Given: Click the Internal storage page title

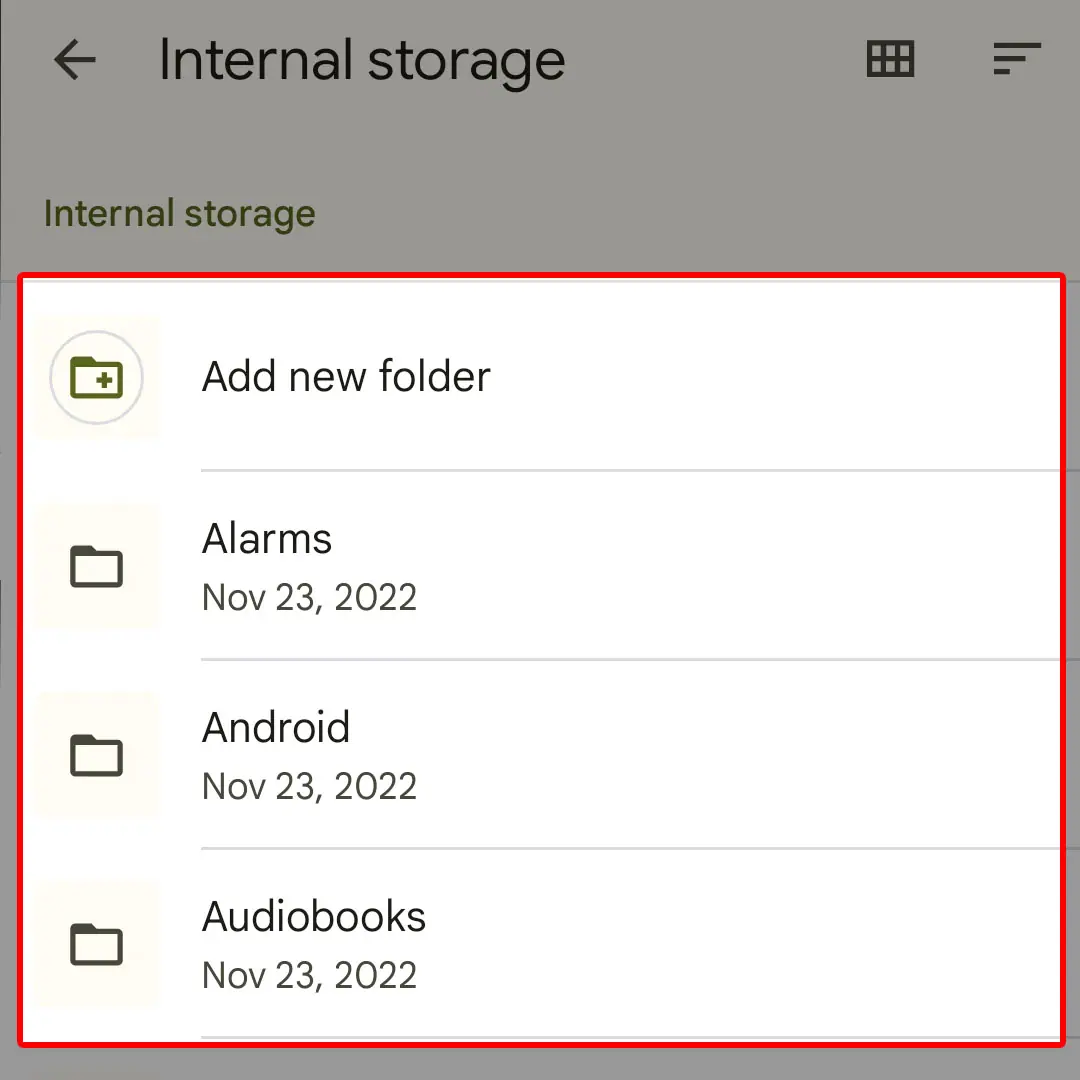Looking at the screenshot, I should point(362,60).
